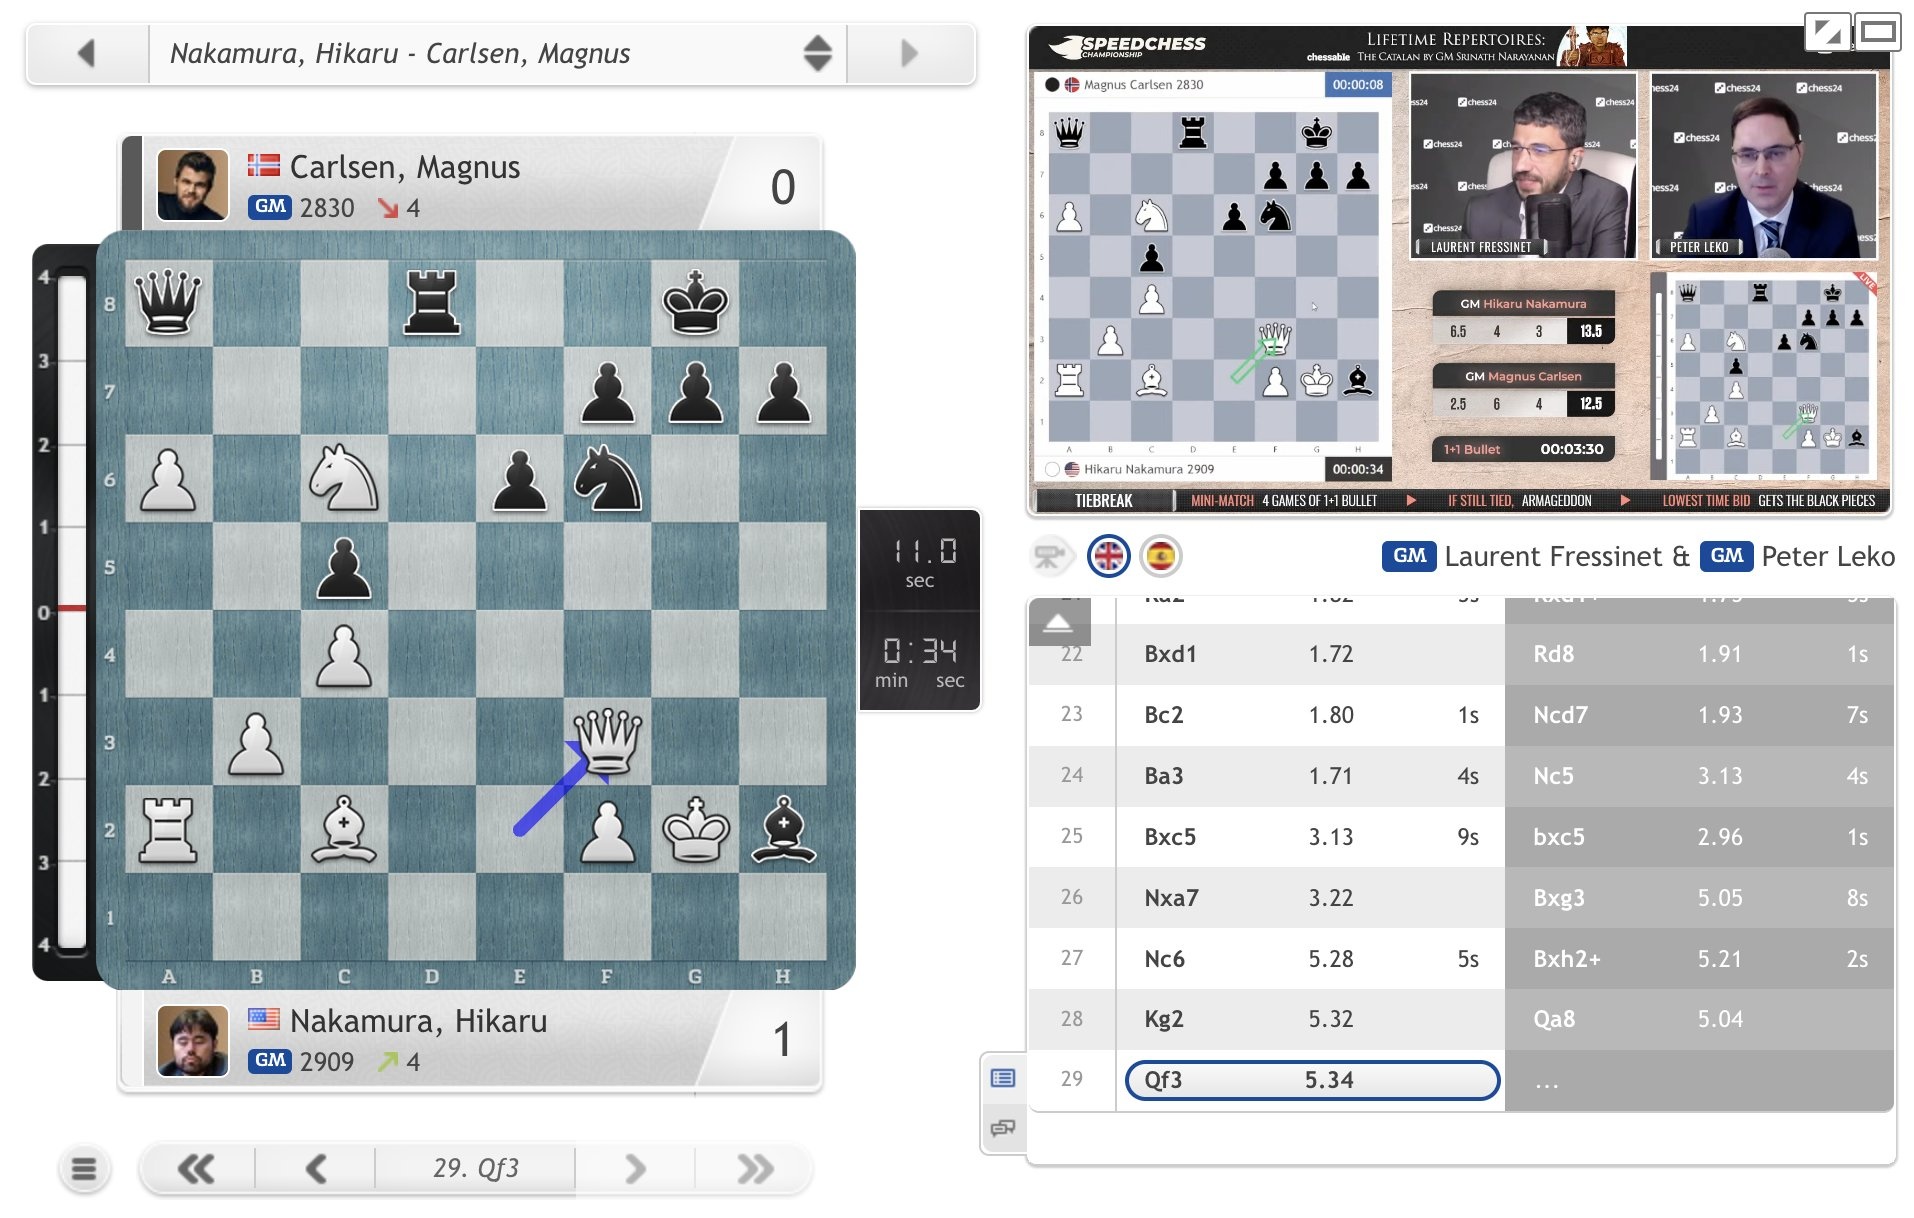Jump to the first move of the game
The height and width of the screenshot is (1218, 1914).
tap(197, 1167)
